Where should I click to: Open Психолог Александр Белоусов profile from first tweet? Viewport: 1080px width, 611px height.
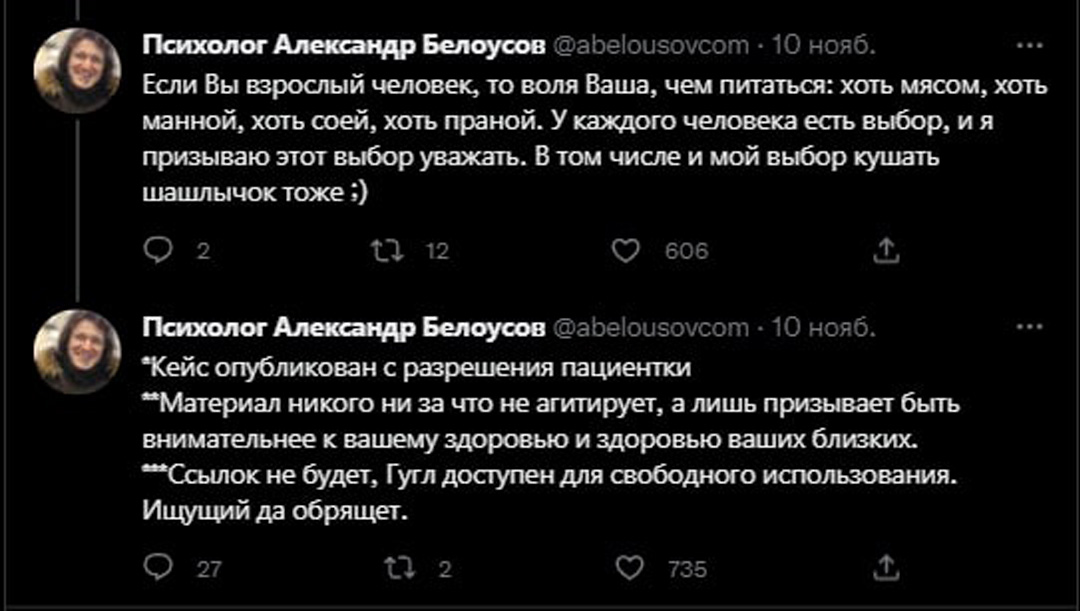pos(344,46)
